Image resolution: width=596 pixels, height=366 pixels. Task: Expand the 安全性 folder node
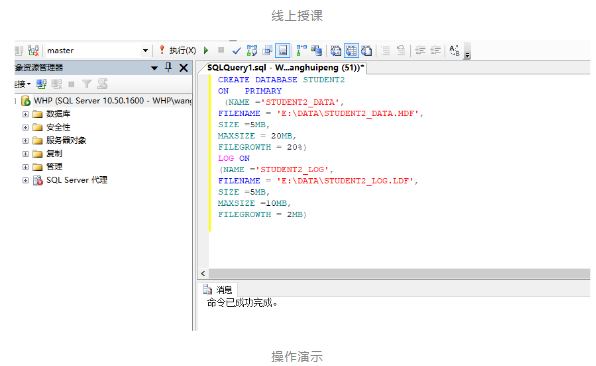point(25,127)
